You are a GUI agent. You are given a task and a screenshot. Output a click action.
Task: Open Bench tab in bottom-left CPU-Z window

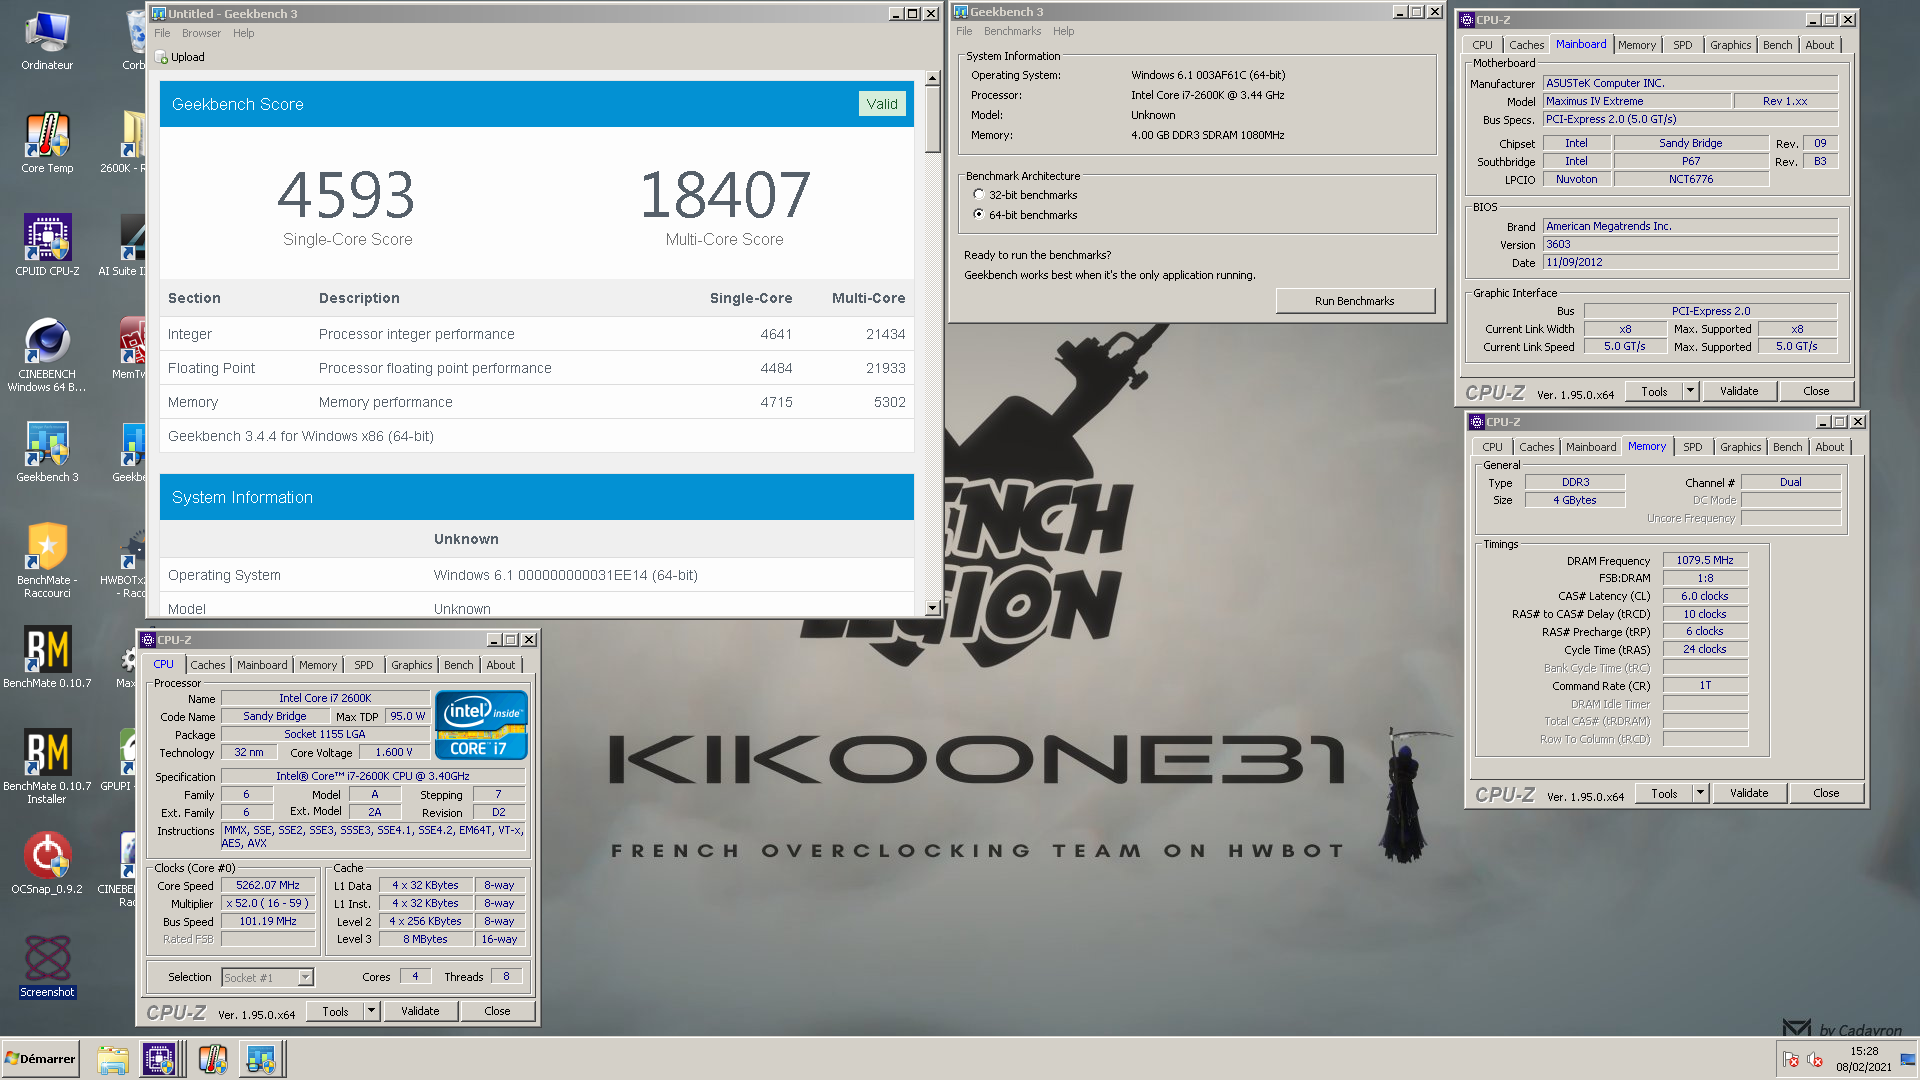[x=459, y=665]
